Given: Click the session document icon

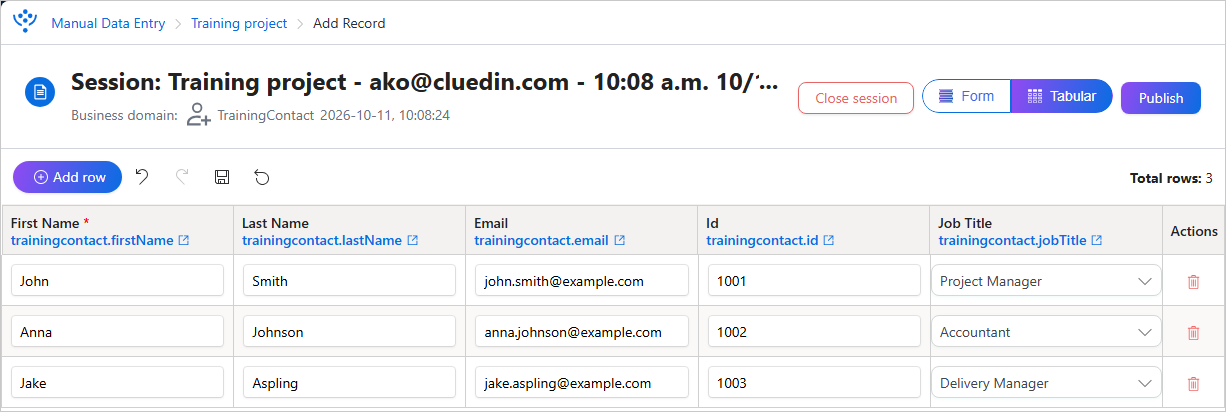Looking at the screenshot, I should click(40, 93).
